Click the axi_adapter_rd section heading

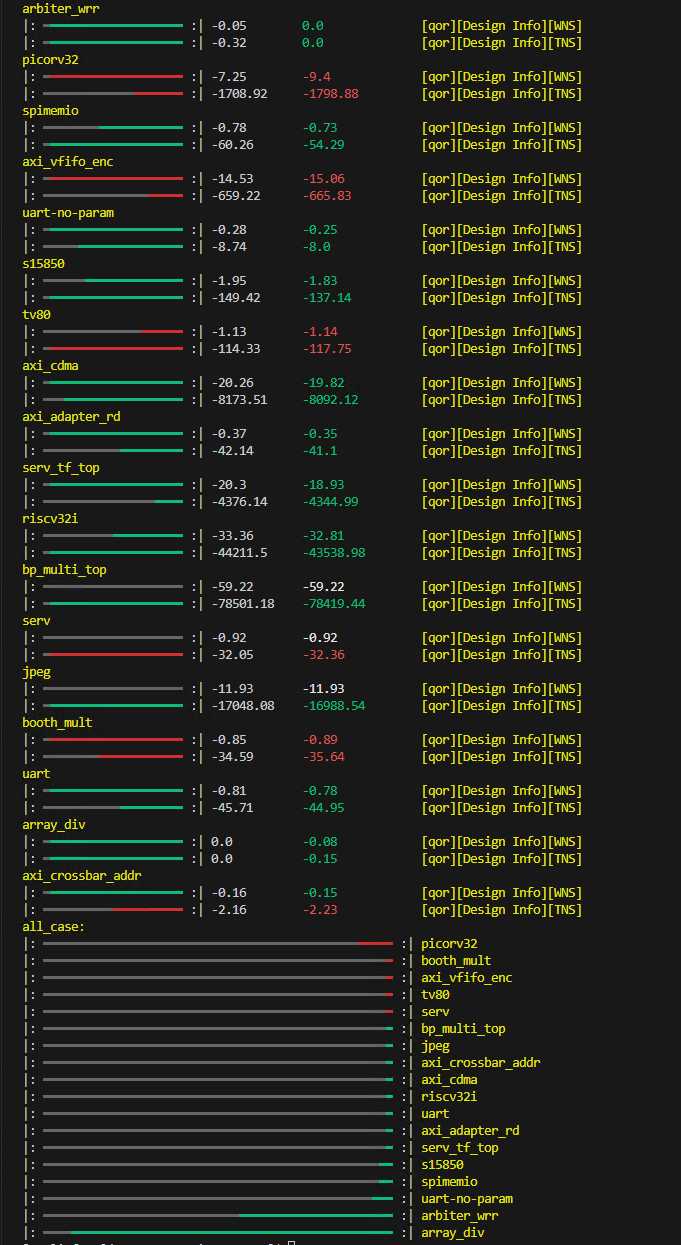(71, 417)
